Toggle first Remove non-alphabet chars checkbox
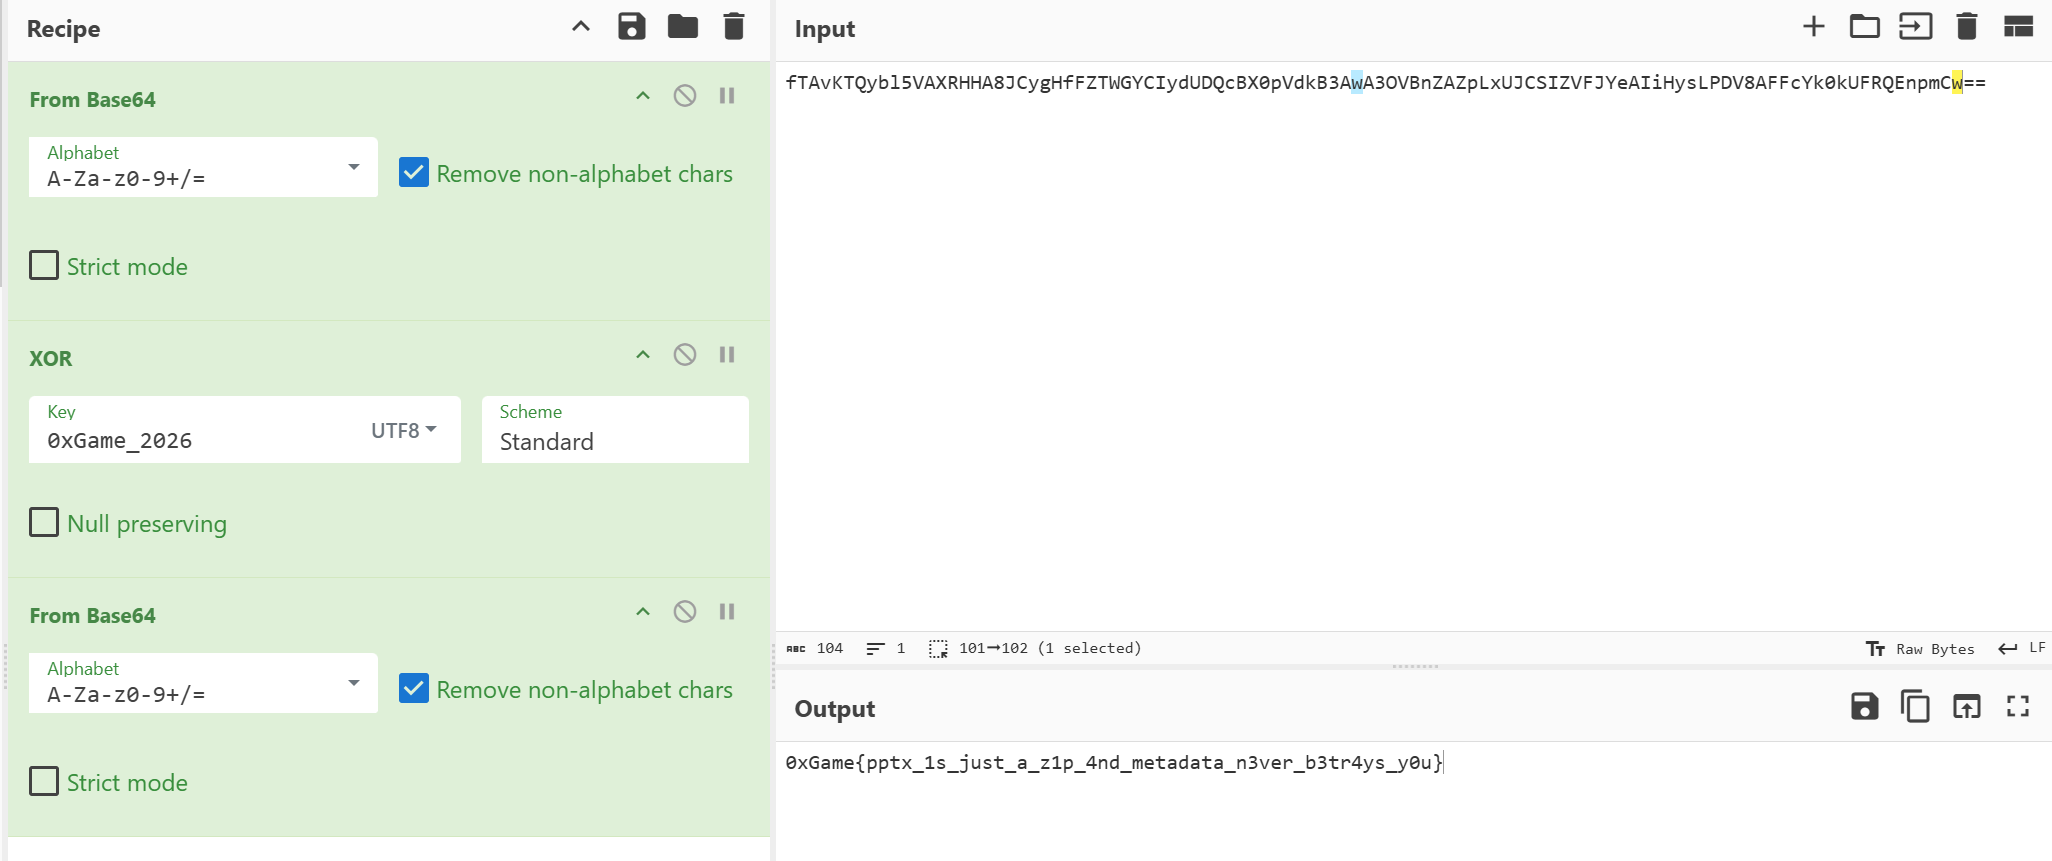Screen dimensions: 2052x861 [x=414, y=173]
